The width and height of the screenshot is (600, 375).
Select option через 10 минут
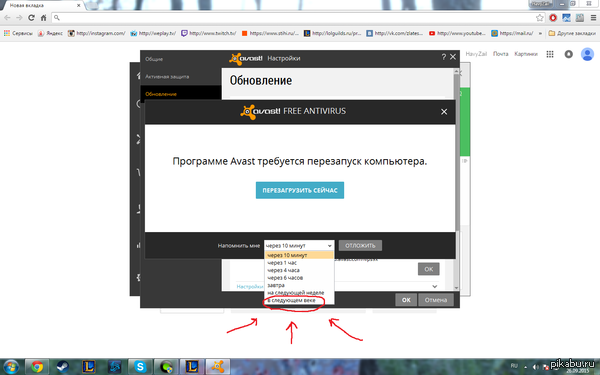[299, 255]
